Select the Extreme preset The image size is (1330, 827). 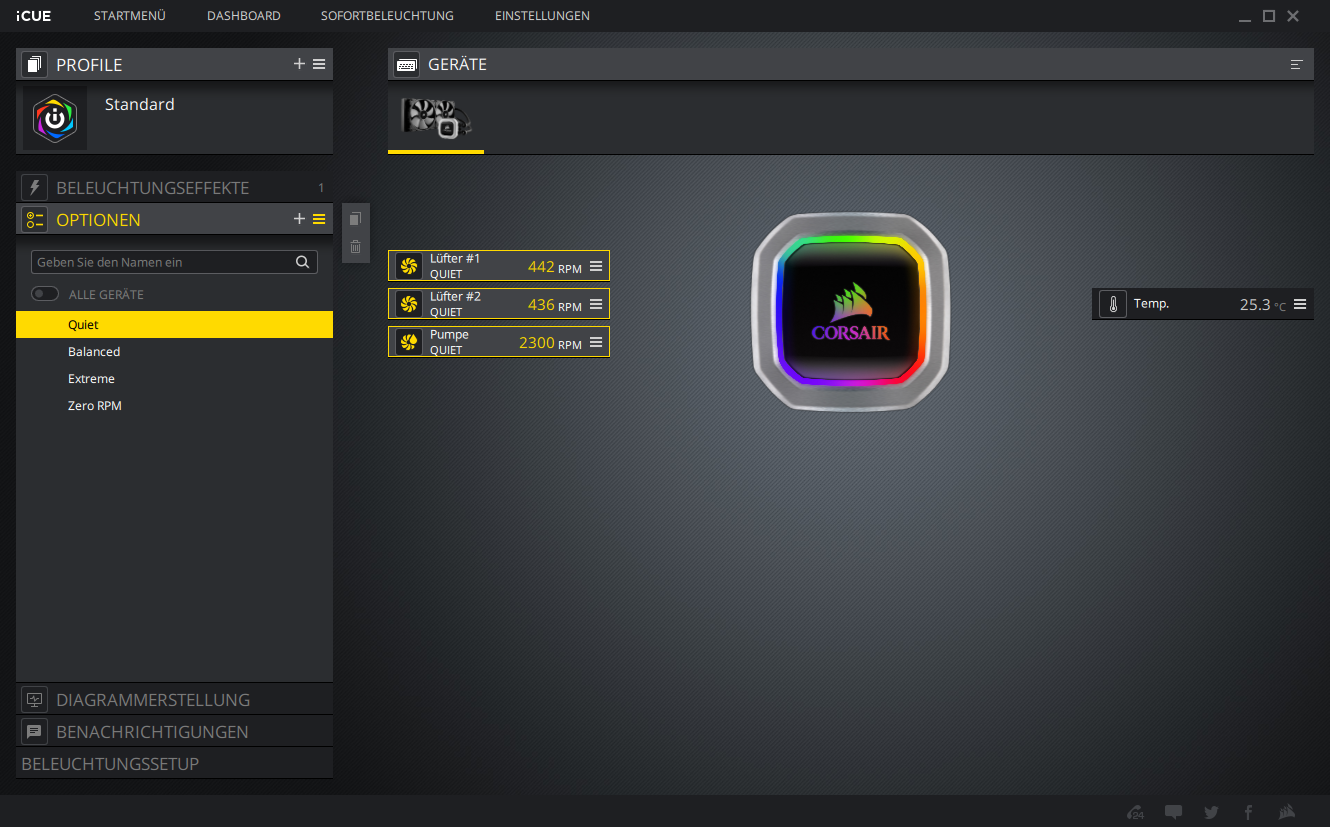point(174,378)
